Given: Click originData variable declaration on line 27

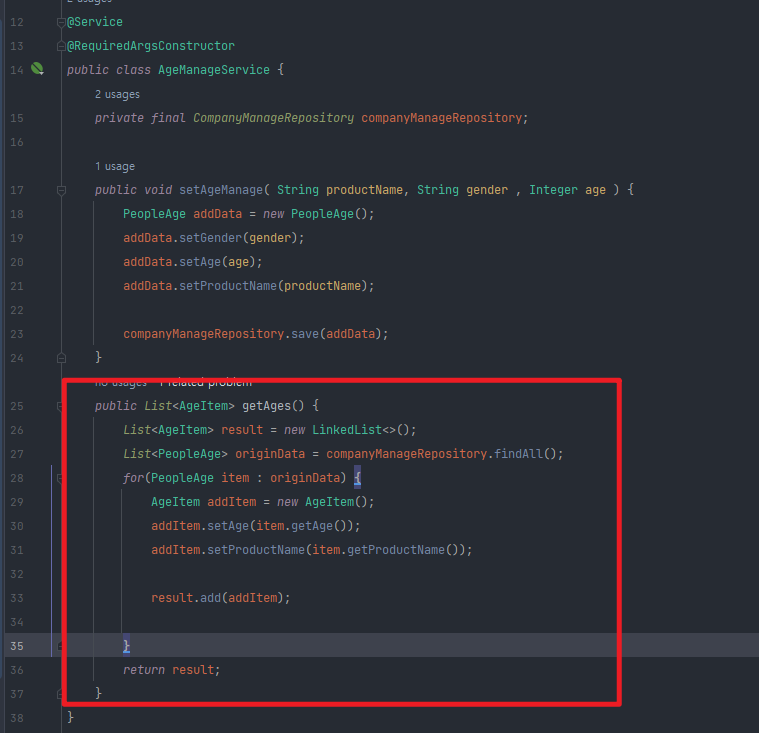Looking at the screenshot, I should [270, 454].
